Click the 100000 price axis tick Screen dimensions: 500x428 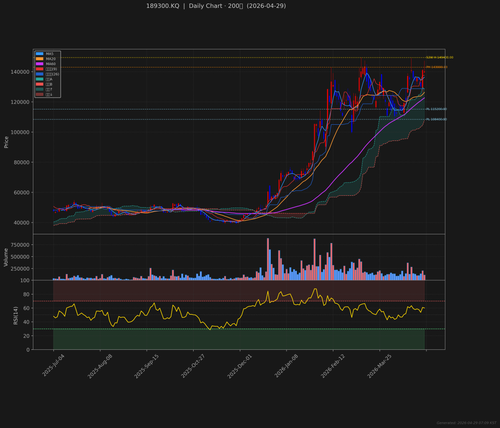20,132
